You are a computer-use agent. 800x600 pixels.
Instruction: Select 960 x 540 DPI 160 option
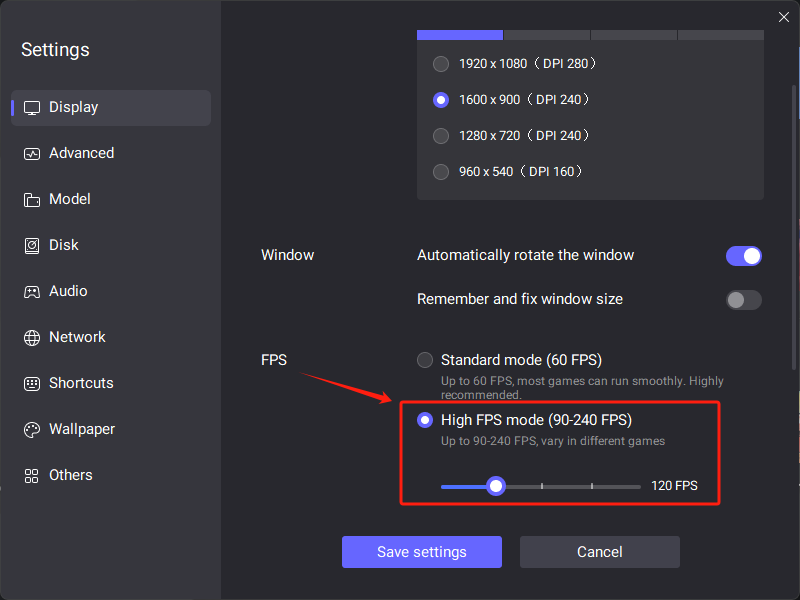tap(441, 172)
